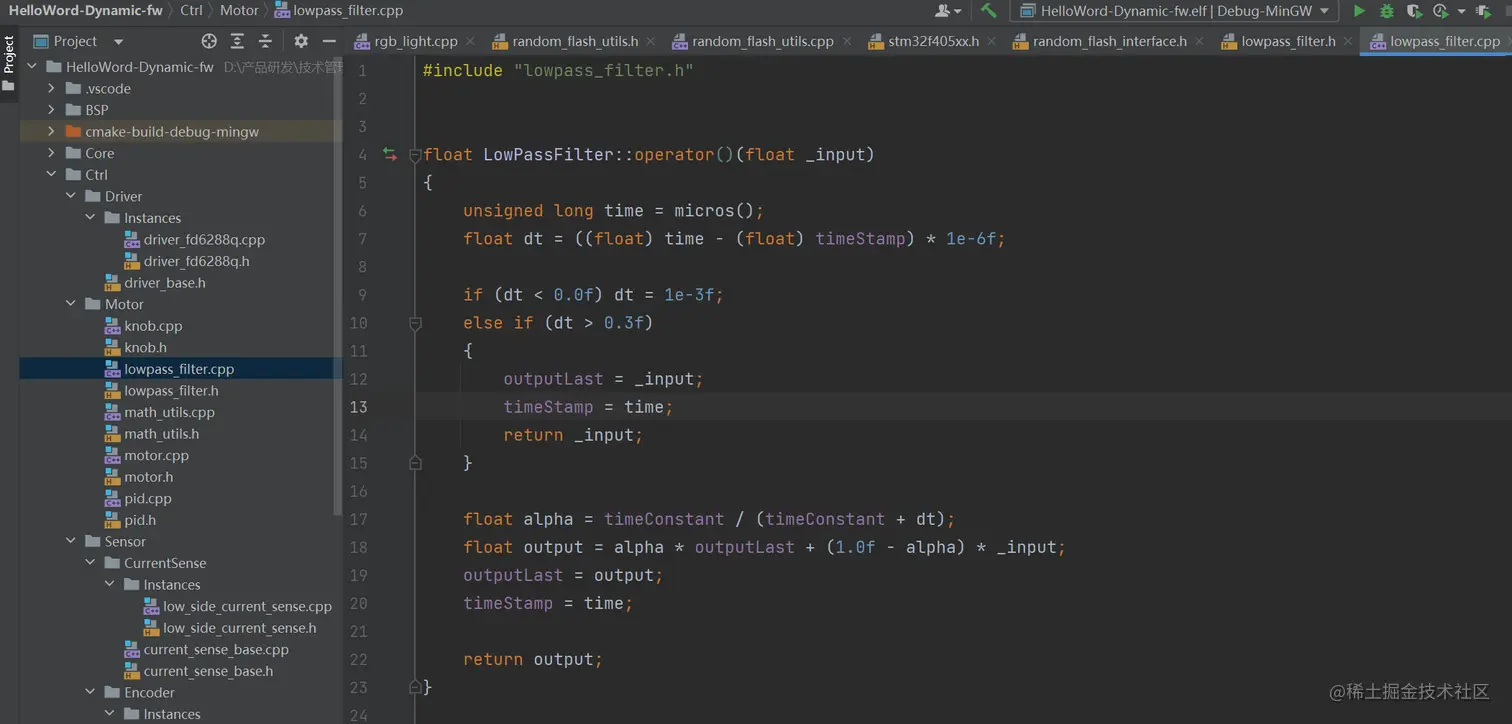Collapse the Ctrl folder

pos(51,174)
